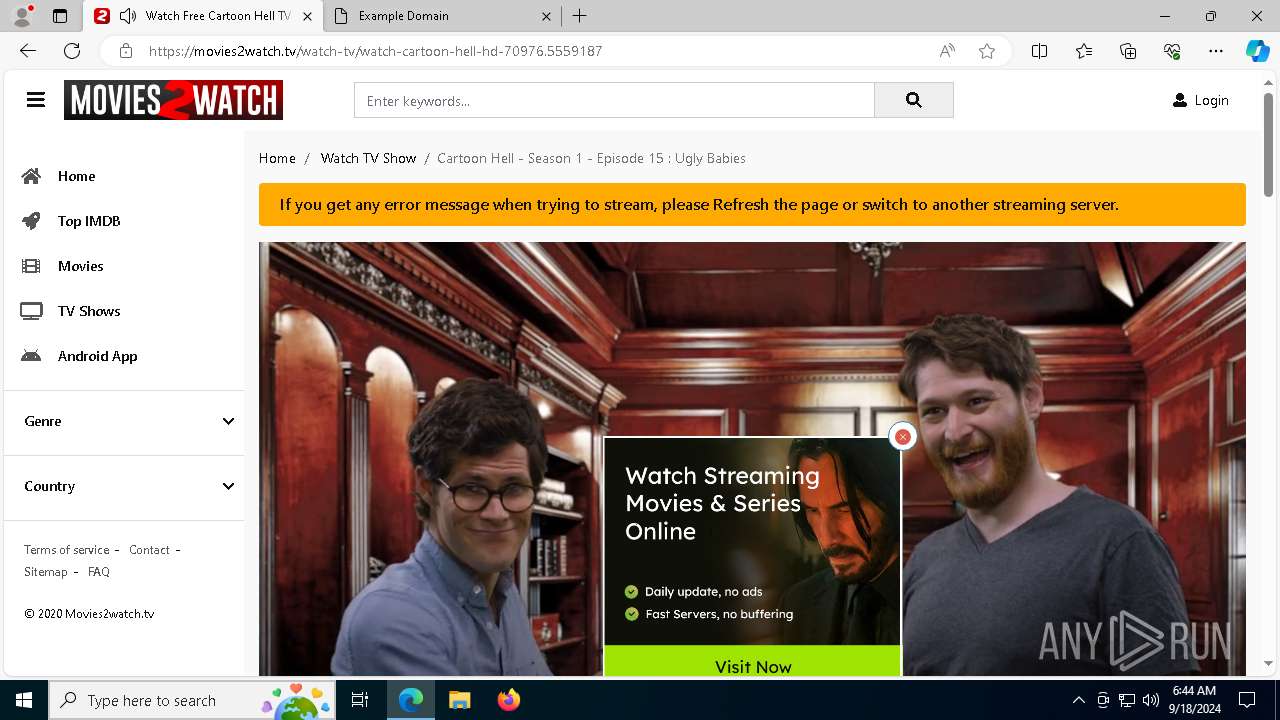Go to Top IMDB in sidebar

89,221
